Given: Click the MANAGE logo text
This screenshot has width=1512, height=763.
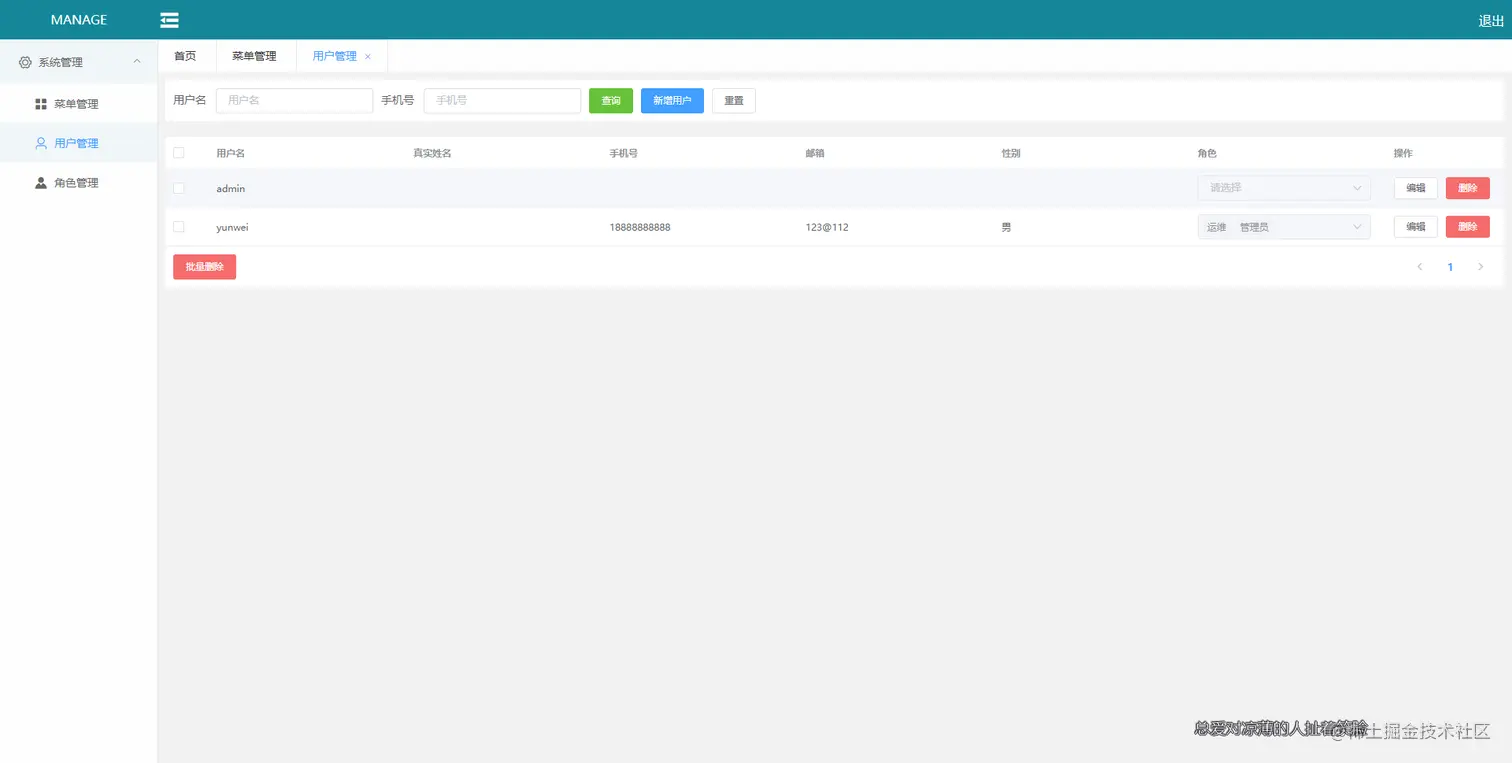Looking at the screenshot, I should click(79, 20).
